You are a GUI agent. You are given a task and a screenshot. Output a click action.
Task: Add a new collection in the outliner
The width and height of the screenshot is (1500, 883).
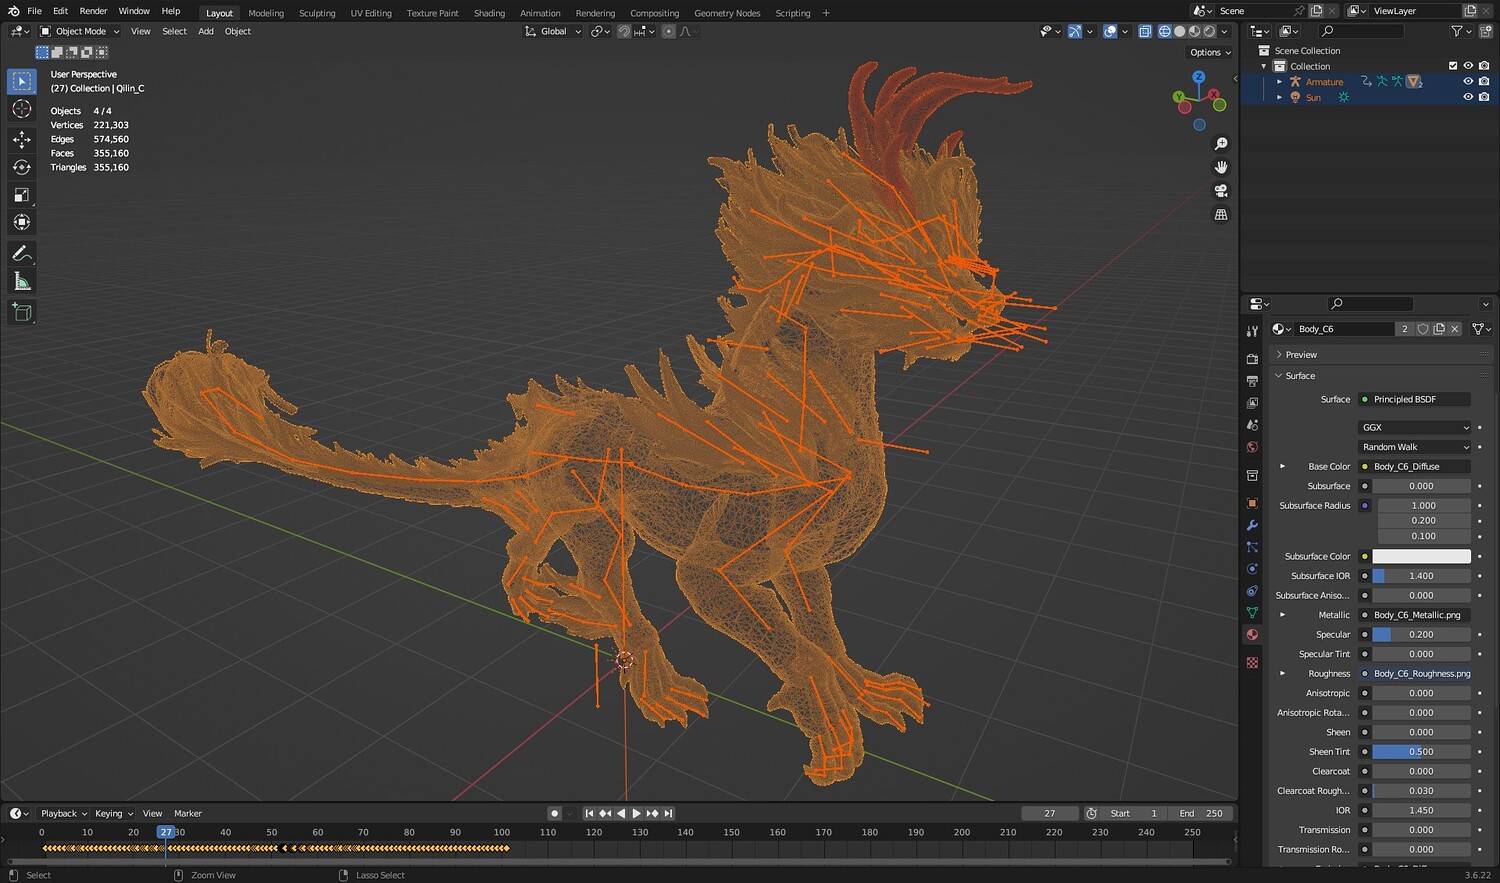point(1484,31)
